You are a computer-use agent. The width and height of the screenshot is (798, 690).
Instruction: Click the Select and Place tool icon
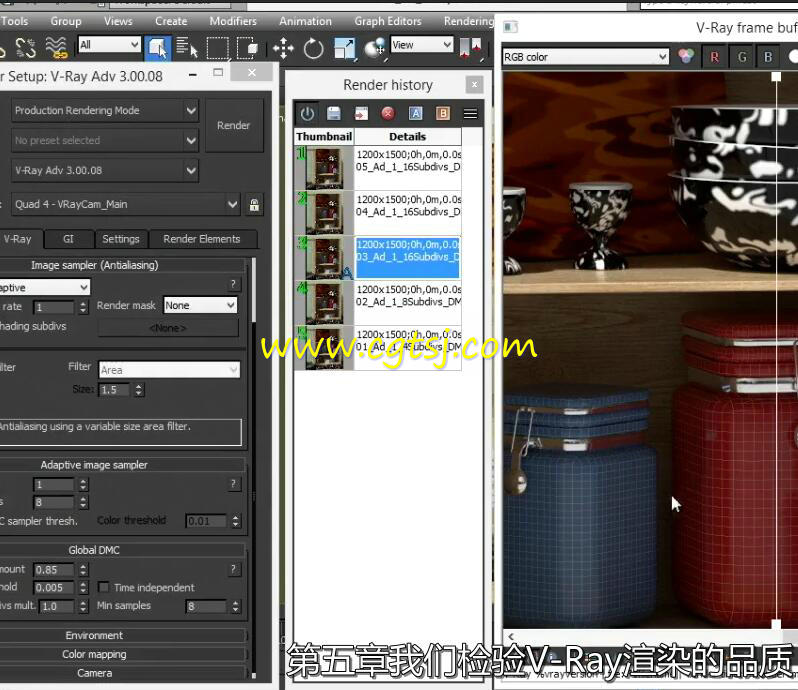[x=375, y=49]
